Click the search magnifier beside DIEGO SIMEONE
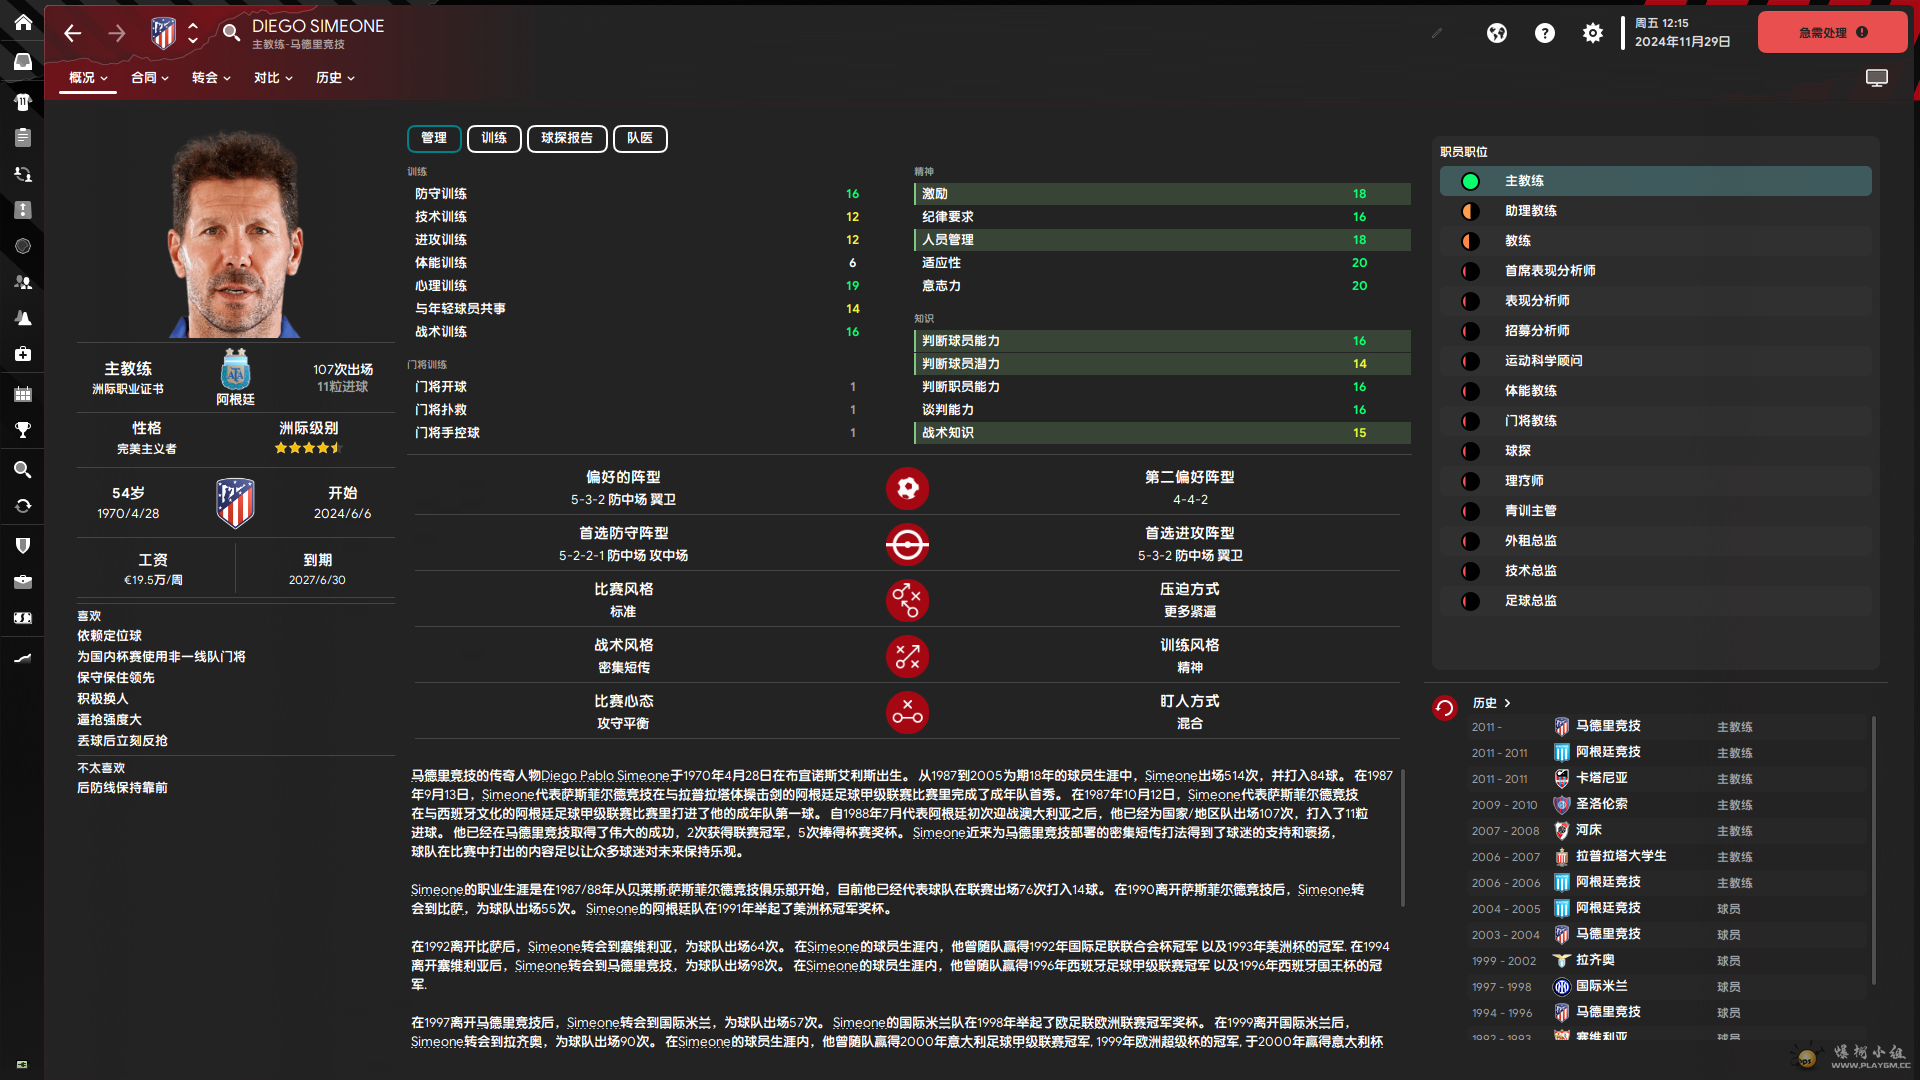1920x1080 pixels. click(x=231, y=33)
